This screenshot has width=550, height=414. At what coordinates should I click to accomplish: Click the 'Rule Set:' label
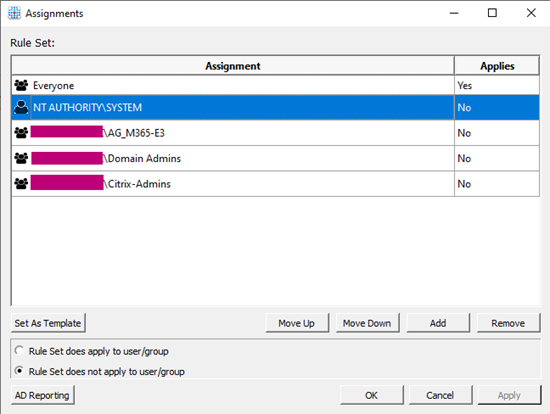(33, 43)
